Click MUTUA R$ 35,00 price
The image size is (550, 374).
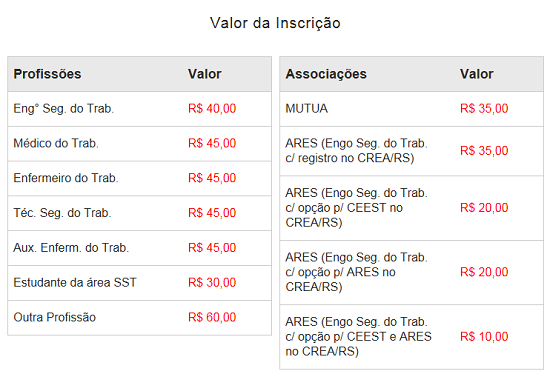point(484,108)
